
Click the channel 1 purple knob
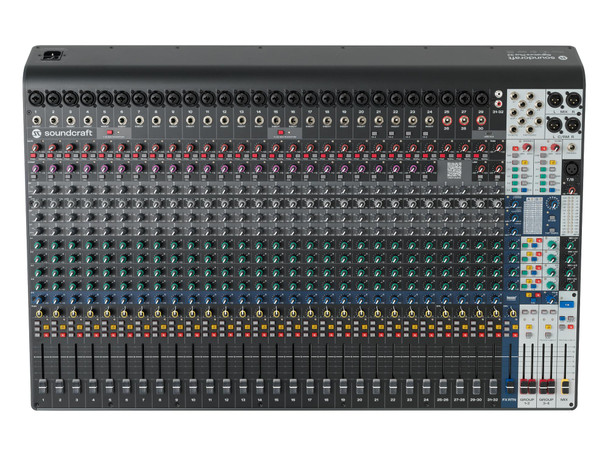click(x=36, y=169)
